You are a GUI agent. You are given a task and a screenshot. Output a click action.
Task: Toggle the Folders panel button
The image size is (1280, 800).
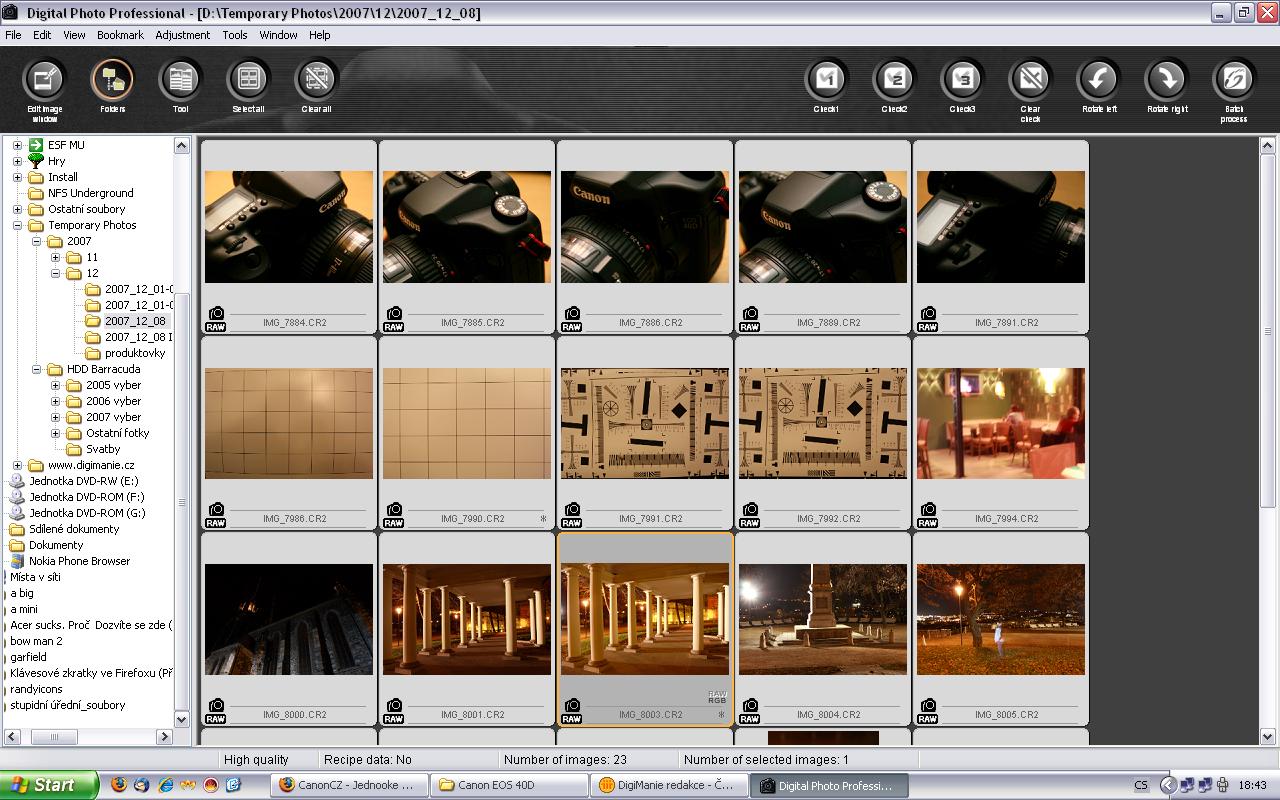click(x=112, y=80)
